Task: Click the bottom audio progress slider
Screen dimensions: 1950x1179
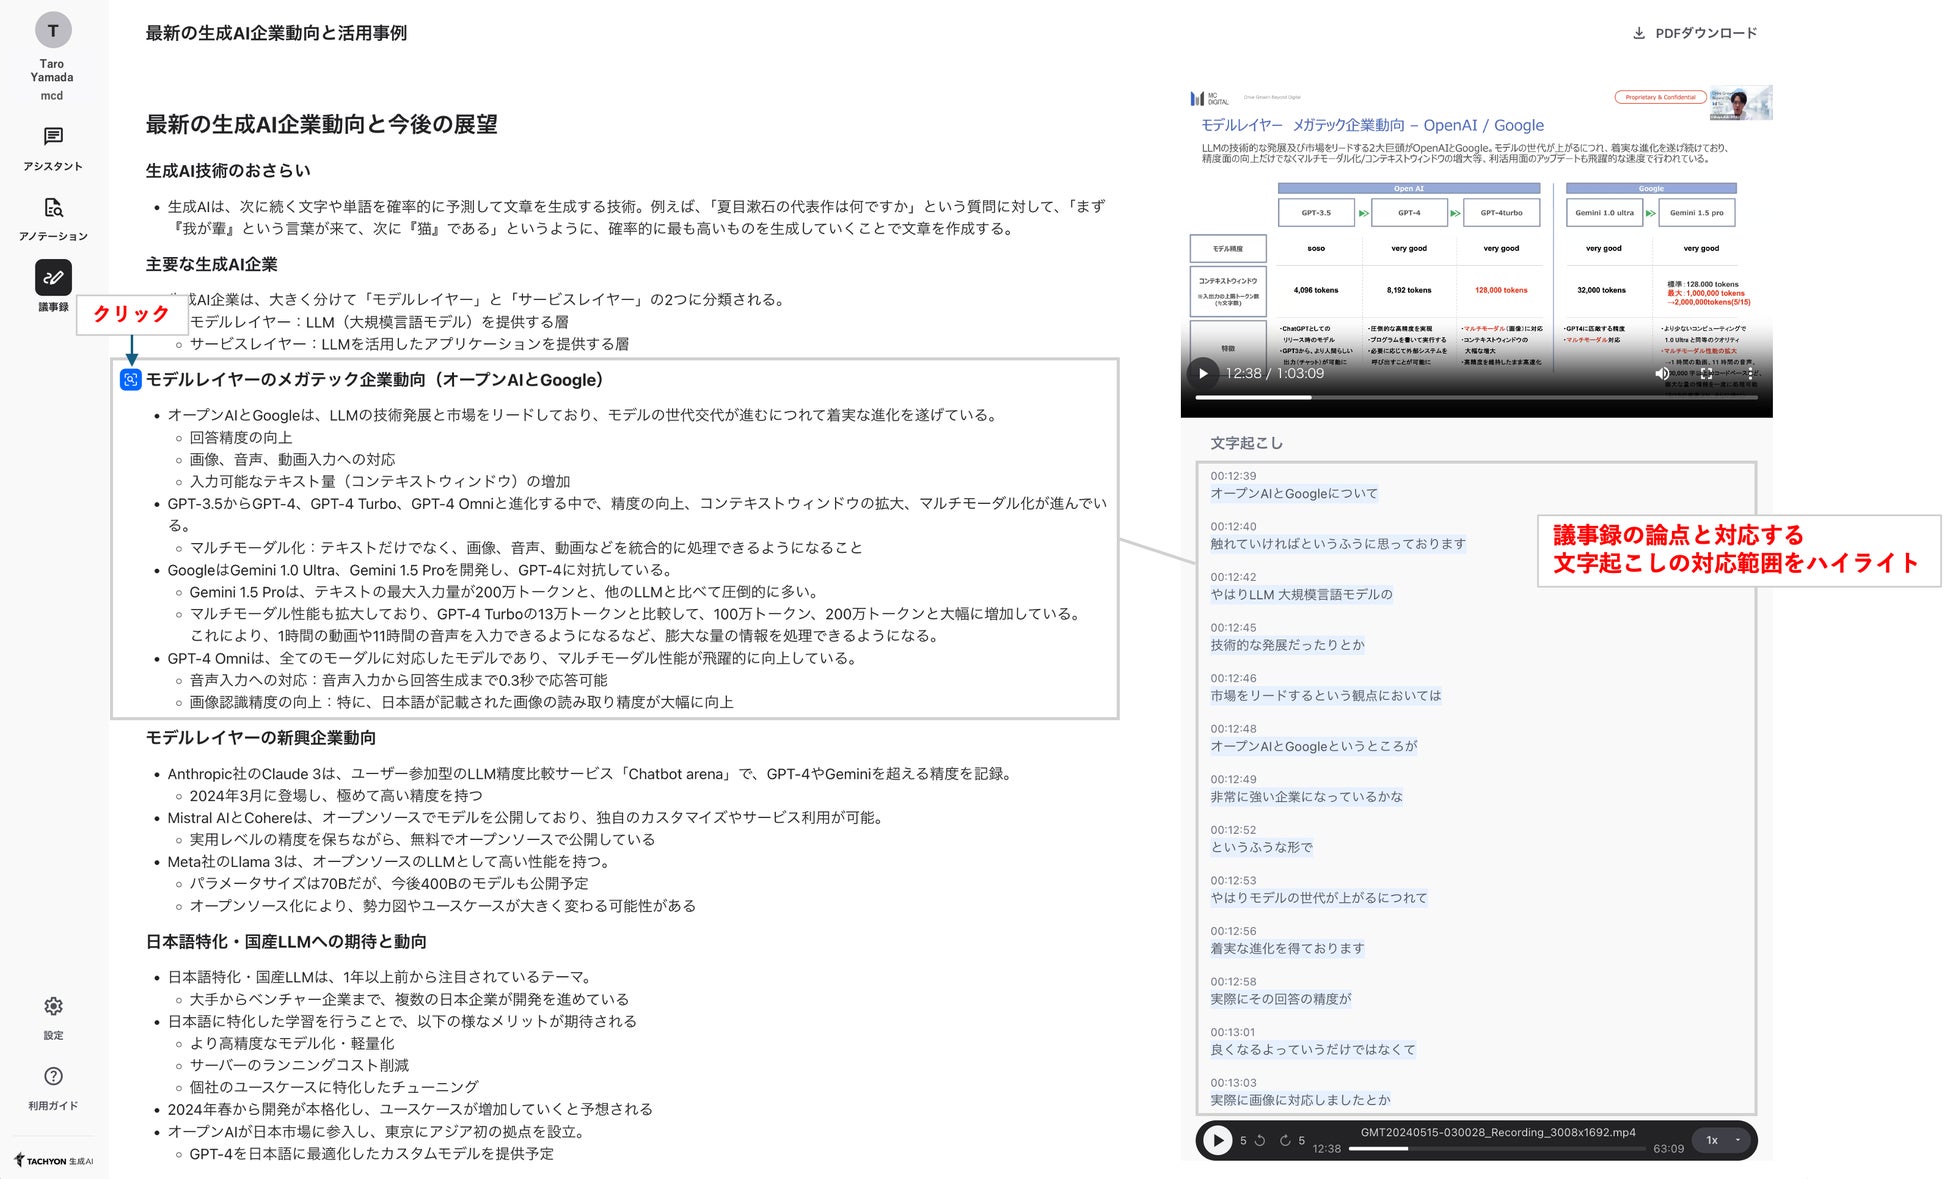Action: tap(1497, 1149)
